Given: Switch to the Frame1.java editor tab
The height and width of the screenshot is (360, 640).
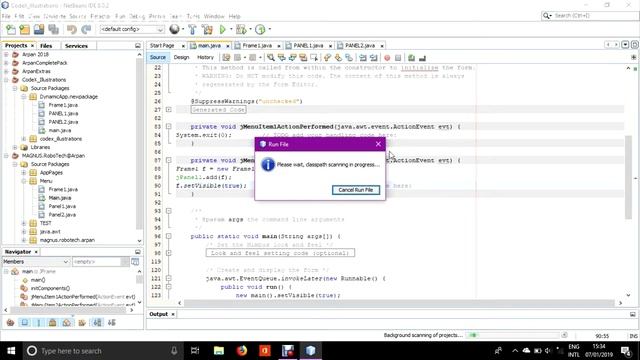Looking at the screenshot, I should click(x=257, y=46).
